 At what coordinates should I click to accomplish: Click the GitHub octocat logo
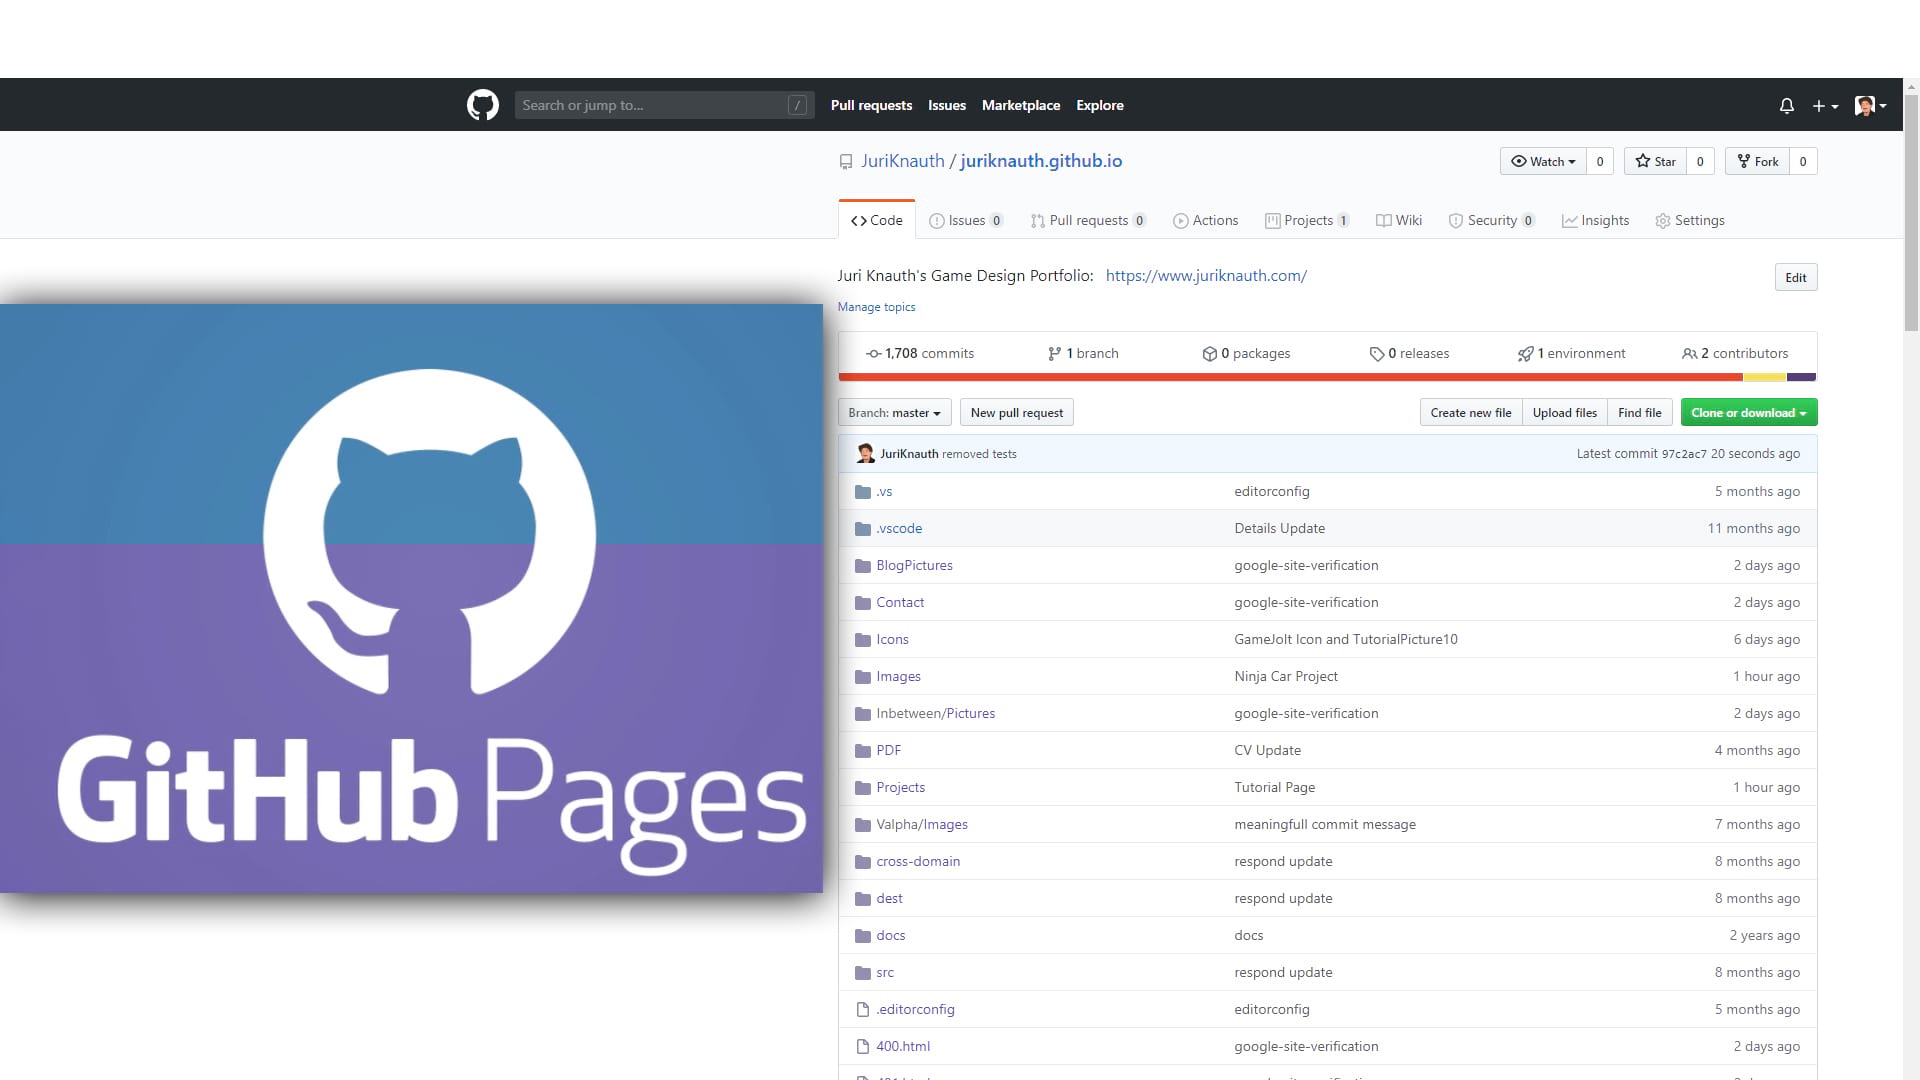coord(482,104)
